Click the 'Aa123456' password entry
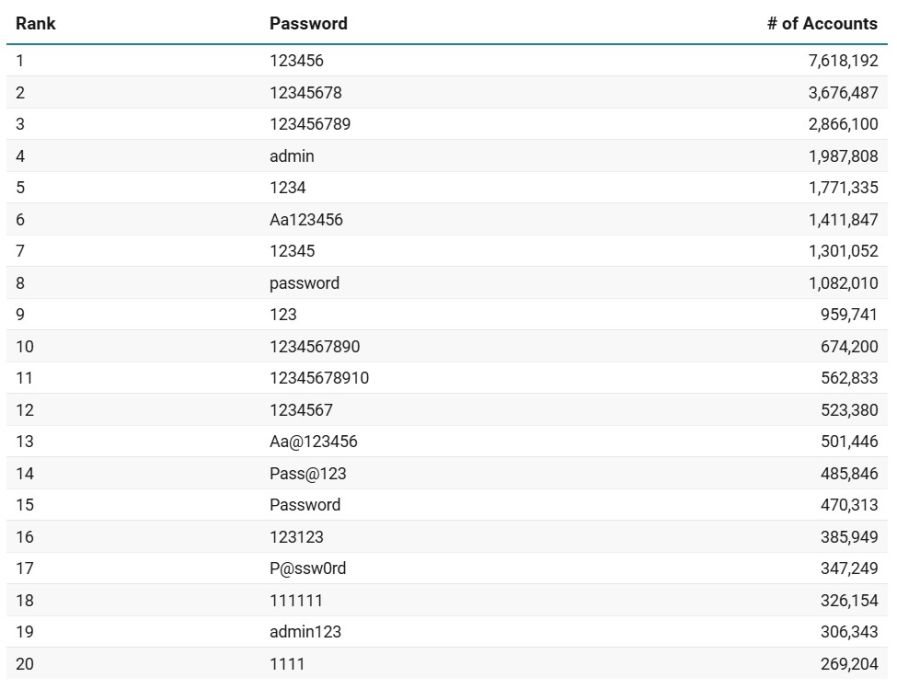The height and width of the screenshot is (689, 897). [306, 220]
